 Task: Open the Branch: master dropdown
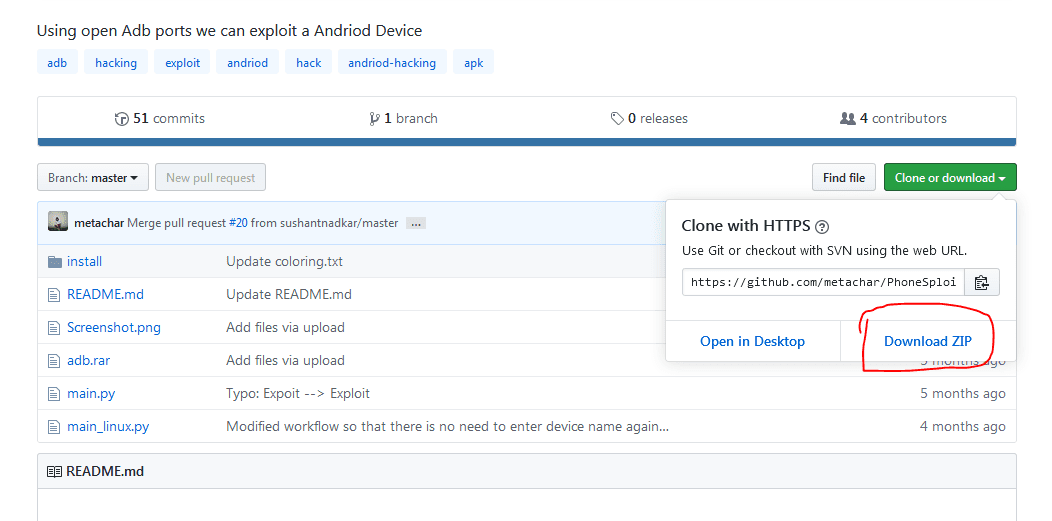pos(93,178)
